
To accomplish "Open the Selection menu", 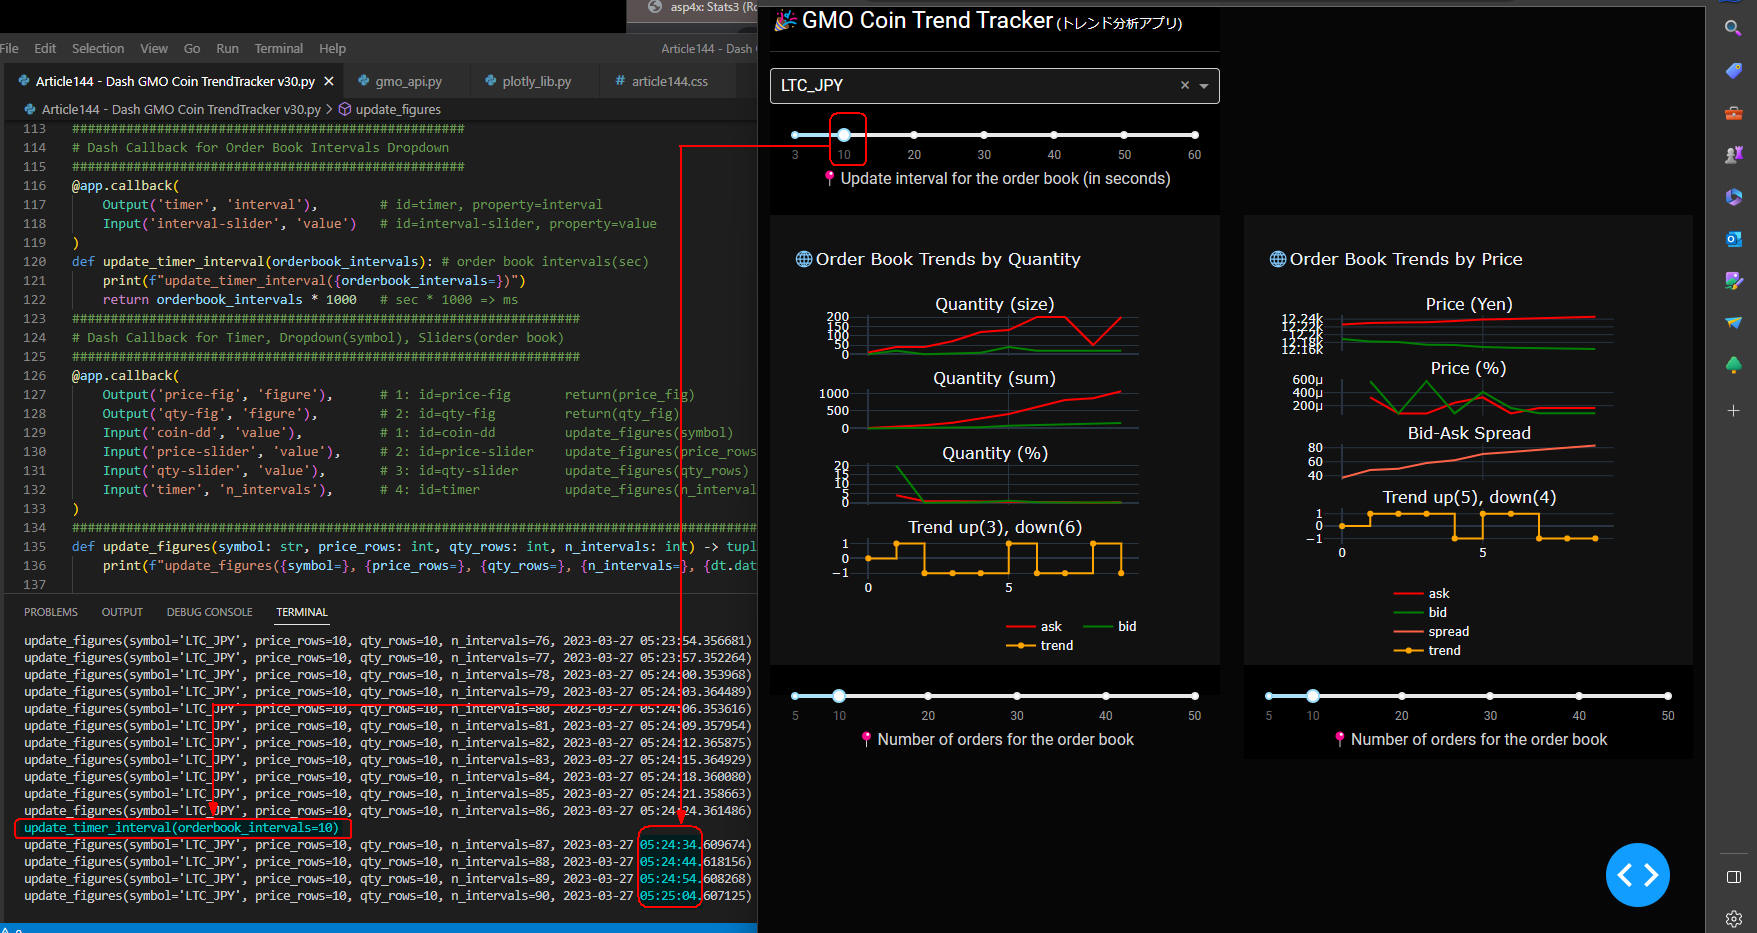I will pyautogui.click(x=98, y=48).
